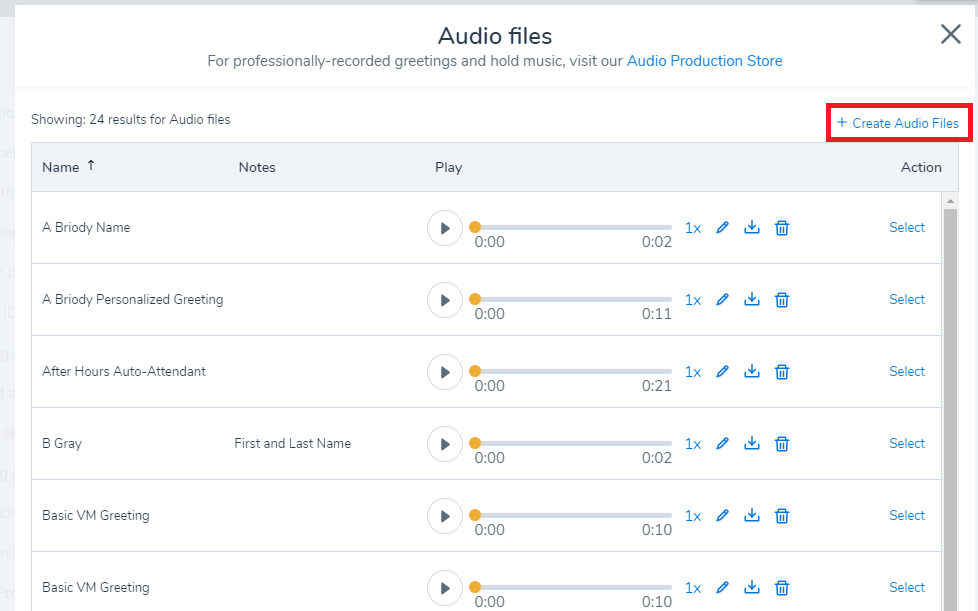Play the B Gray recording
This screenshot has width=978, height=611.
pos(444,443)
